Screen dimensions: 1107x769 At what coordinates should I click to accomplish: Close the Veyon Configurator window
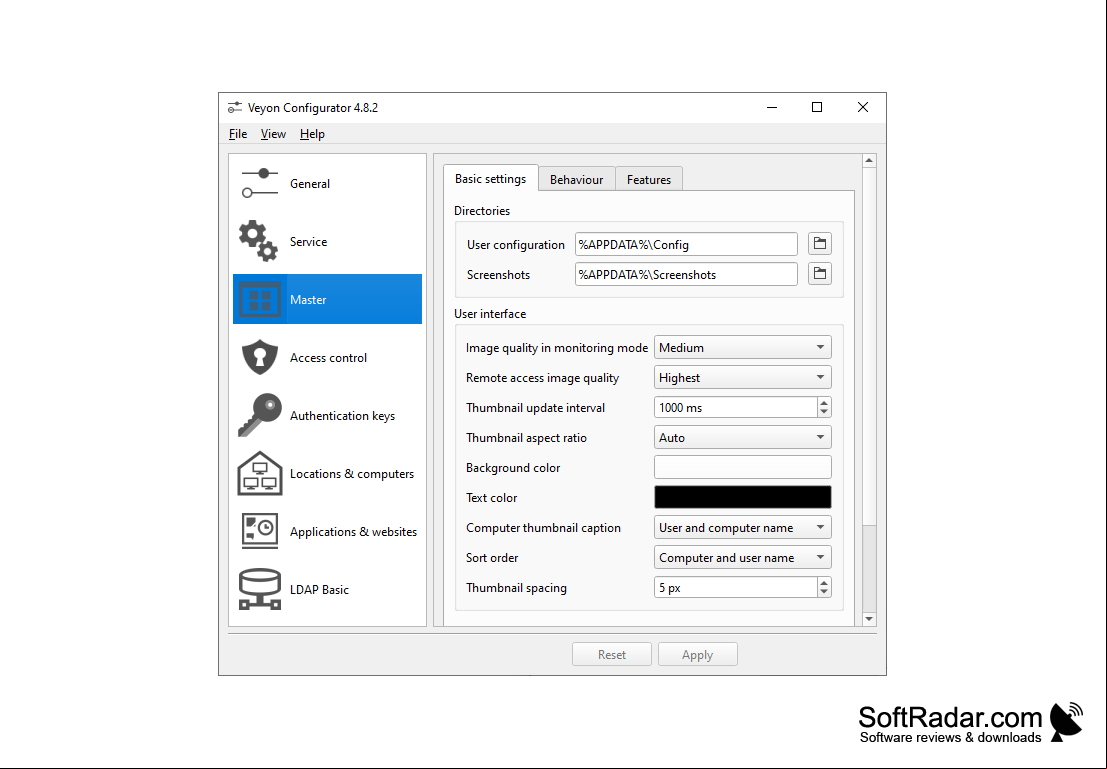tap(863, 107)
